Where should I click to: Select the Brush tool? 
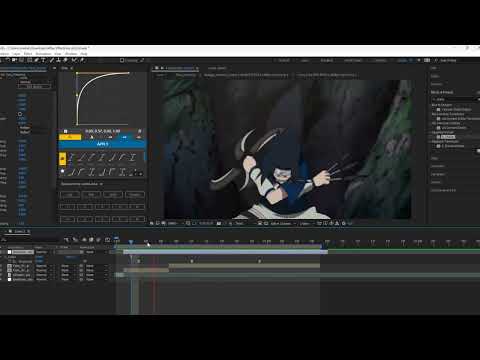click(51, 60)
